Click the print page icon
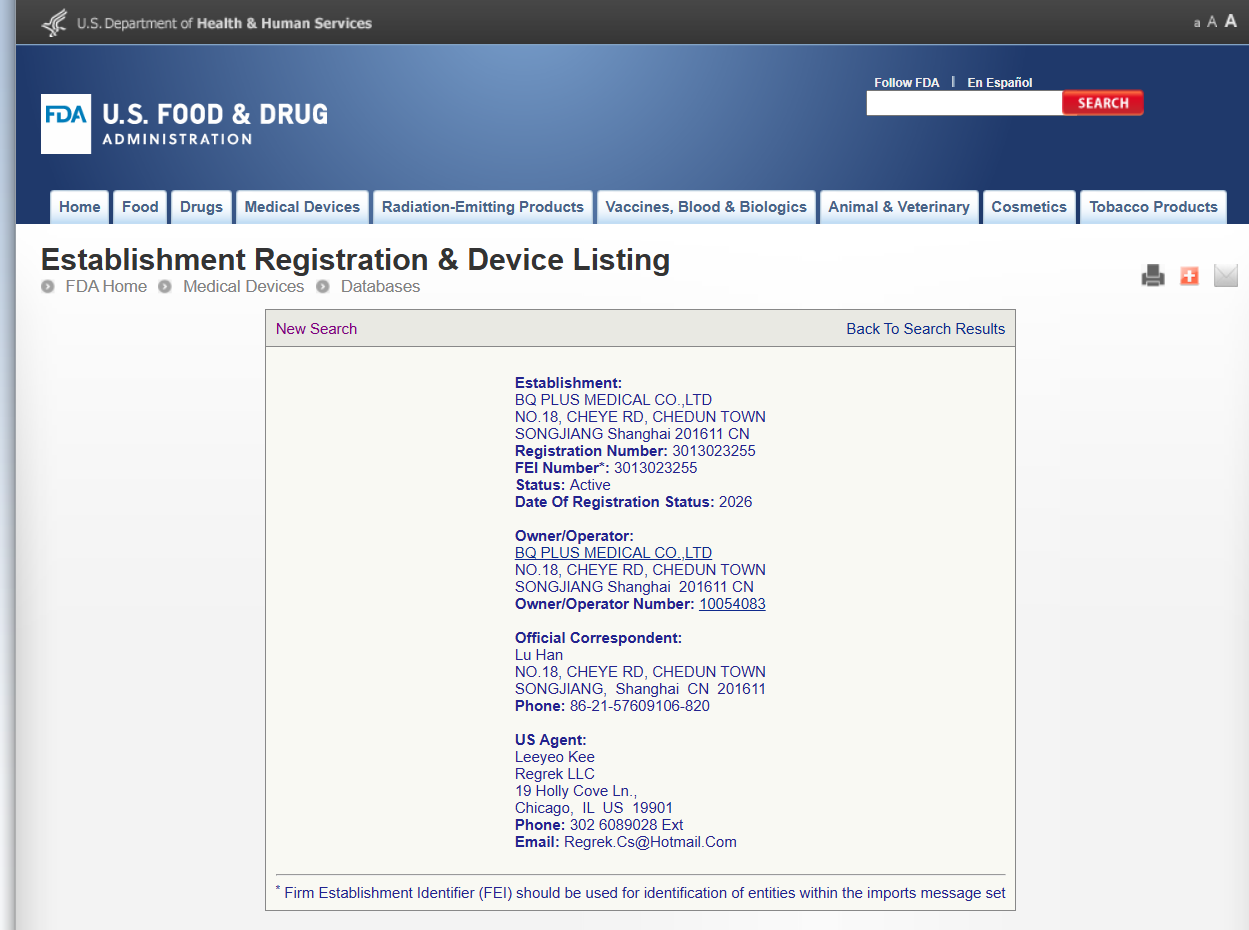 [x=1153, y=276]
